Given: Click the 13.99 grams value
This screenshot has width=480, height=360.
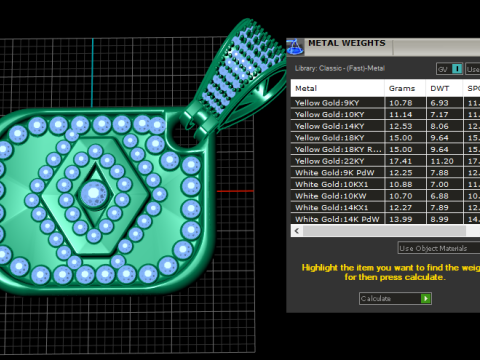Looking at the screenshot, I should tap(401, 219).
